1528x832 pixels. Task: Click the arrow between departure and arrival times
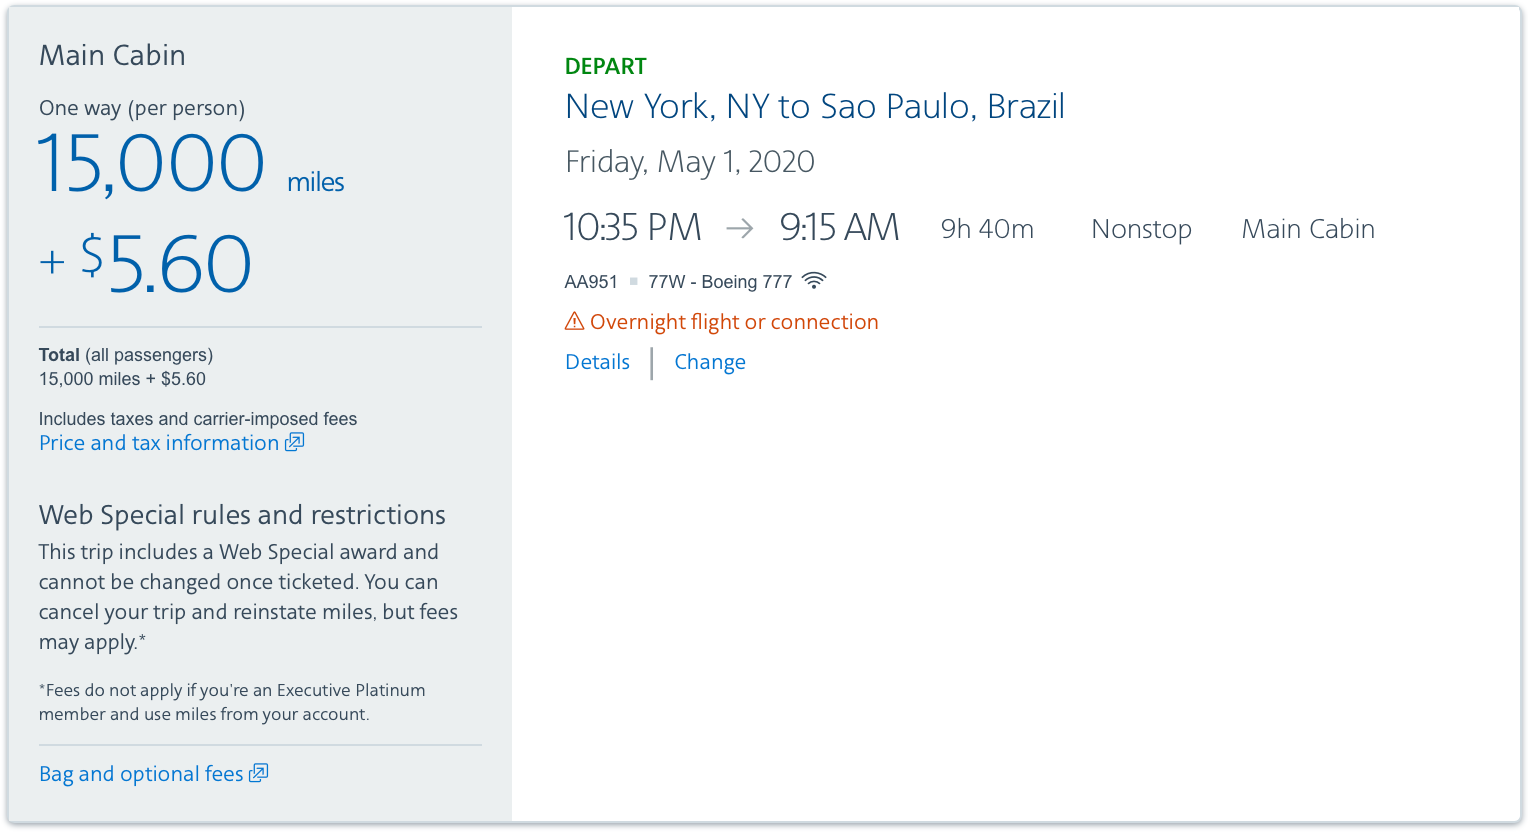tap(740, 229)
